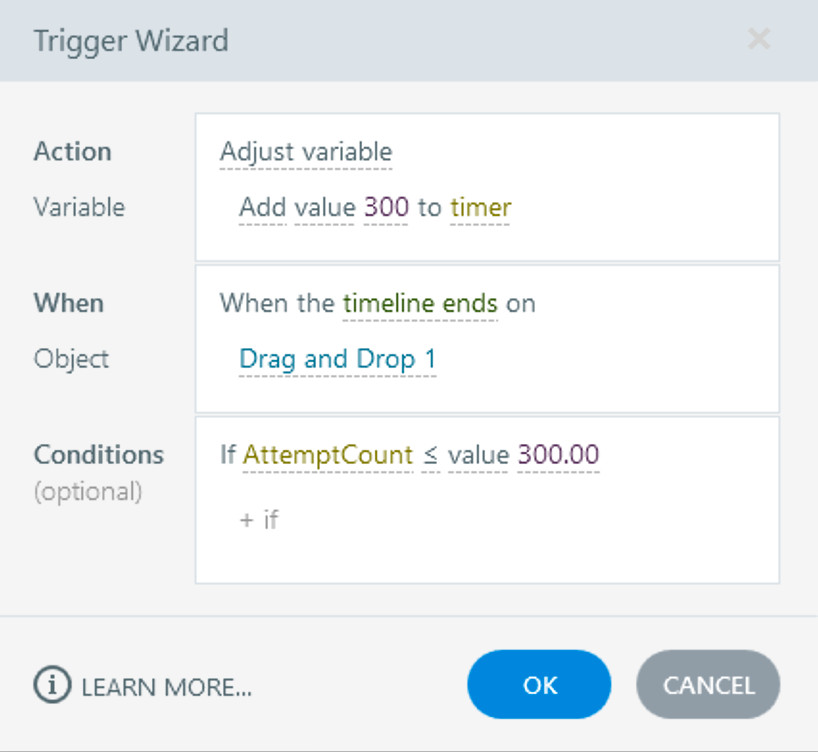Pick the Drag and Drop 1 object
The height and width of the screenshot is (752, 818).
(x=337, y=359)
